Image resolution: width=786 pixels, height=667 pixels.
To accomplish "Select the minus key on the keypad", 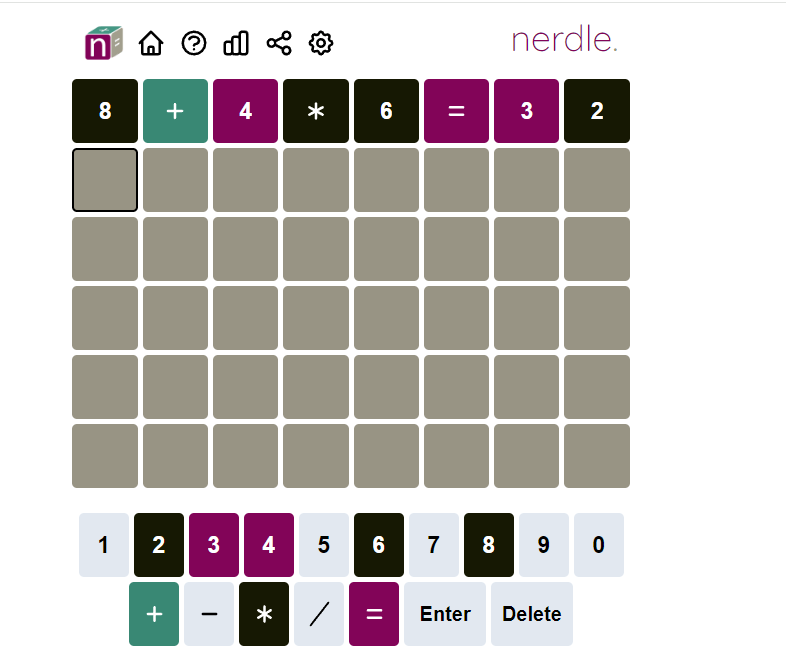I will (x=209, y=614).
